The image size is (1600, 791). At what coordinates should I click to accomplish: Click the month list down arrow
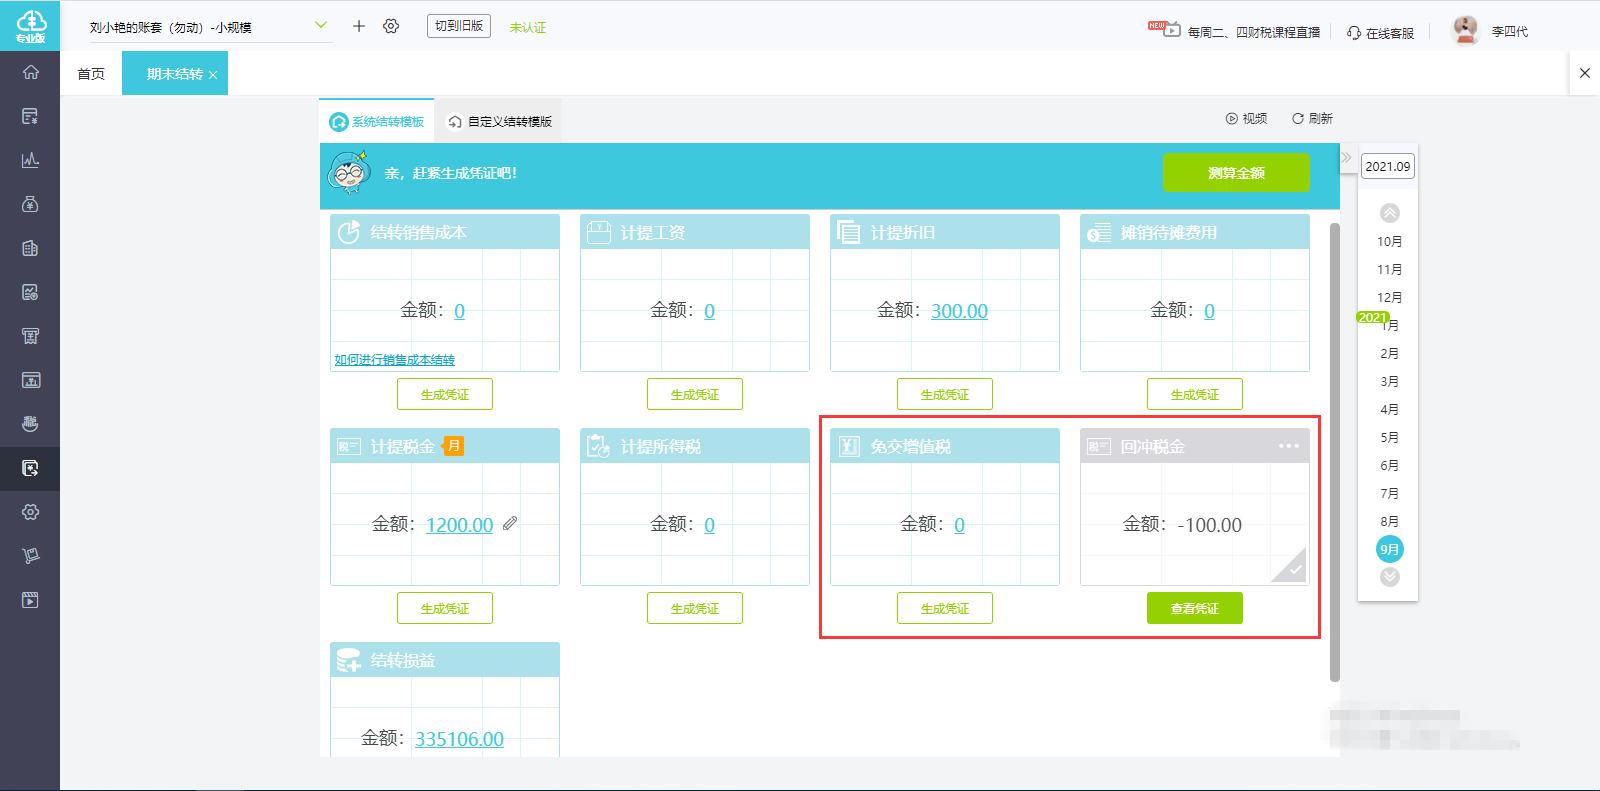pyautogui.click(x=1390, y=577)
